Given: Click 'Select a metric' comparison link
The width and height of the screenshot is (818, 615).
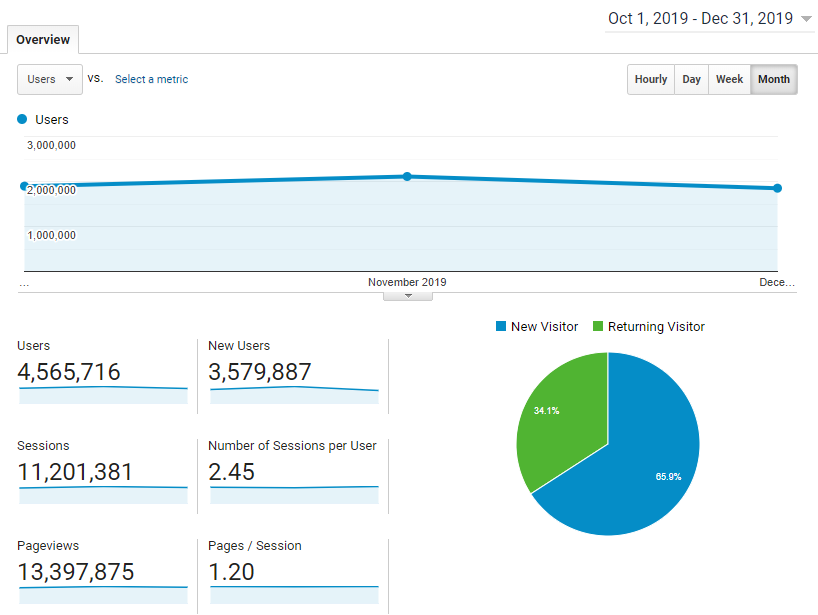Looking at the screenshot, I should [151, 79].
